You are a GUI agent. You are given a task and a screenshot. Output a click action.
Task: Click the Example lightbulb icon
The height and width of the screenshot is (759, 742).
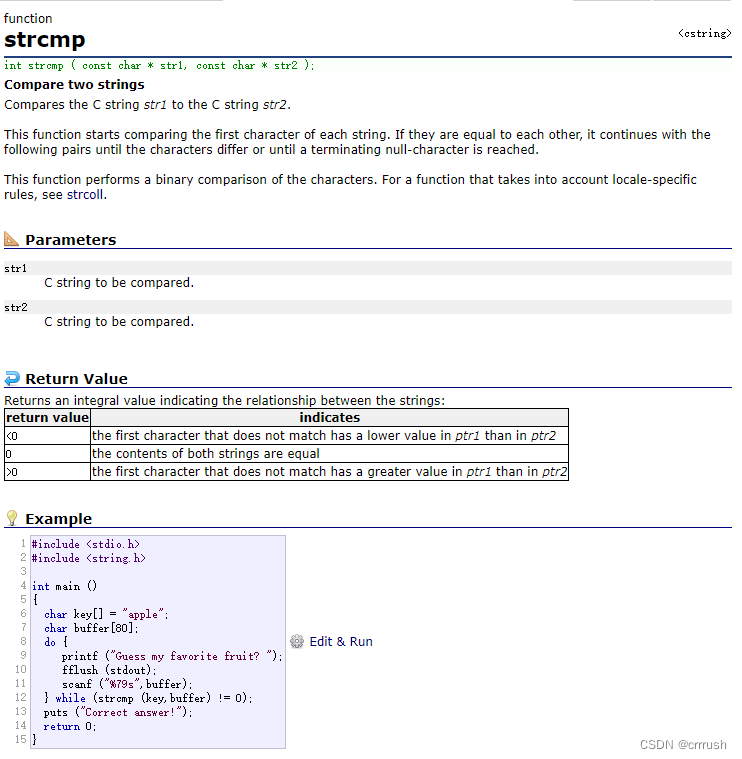[x=12, y=518]
